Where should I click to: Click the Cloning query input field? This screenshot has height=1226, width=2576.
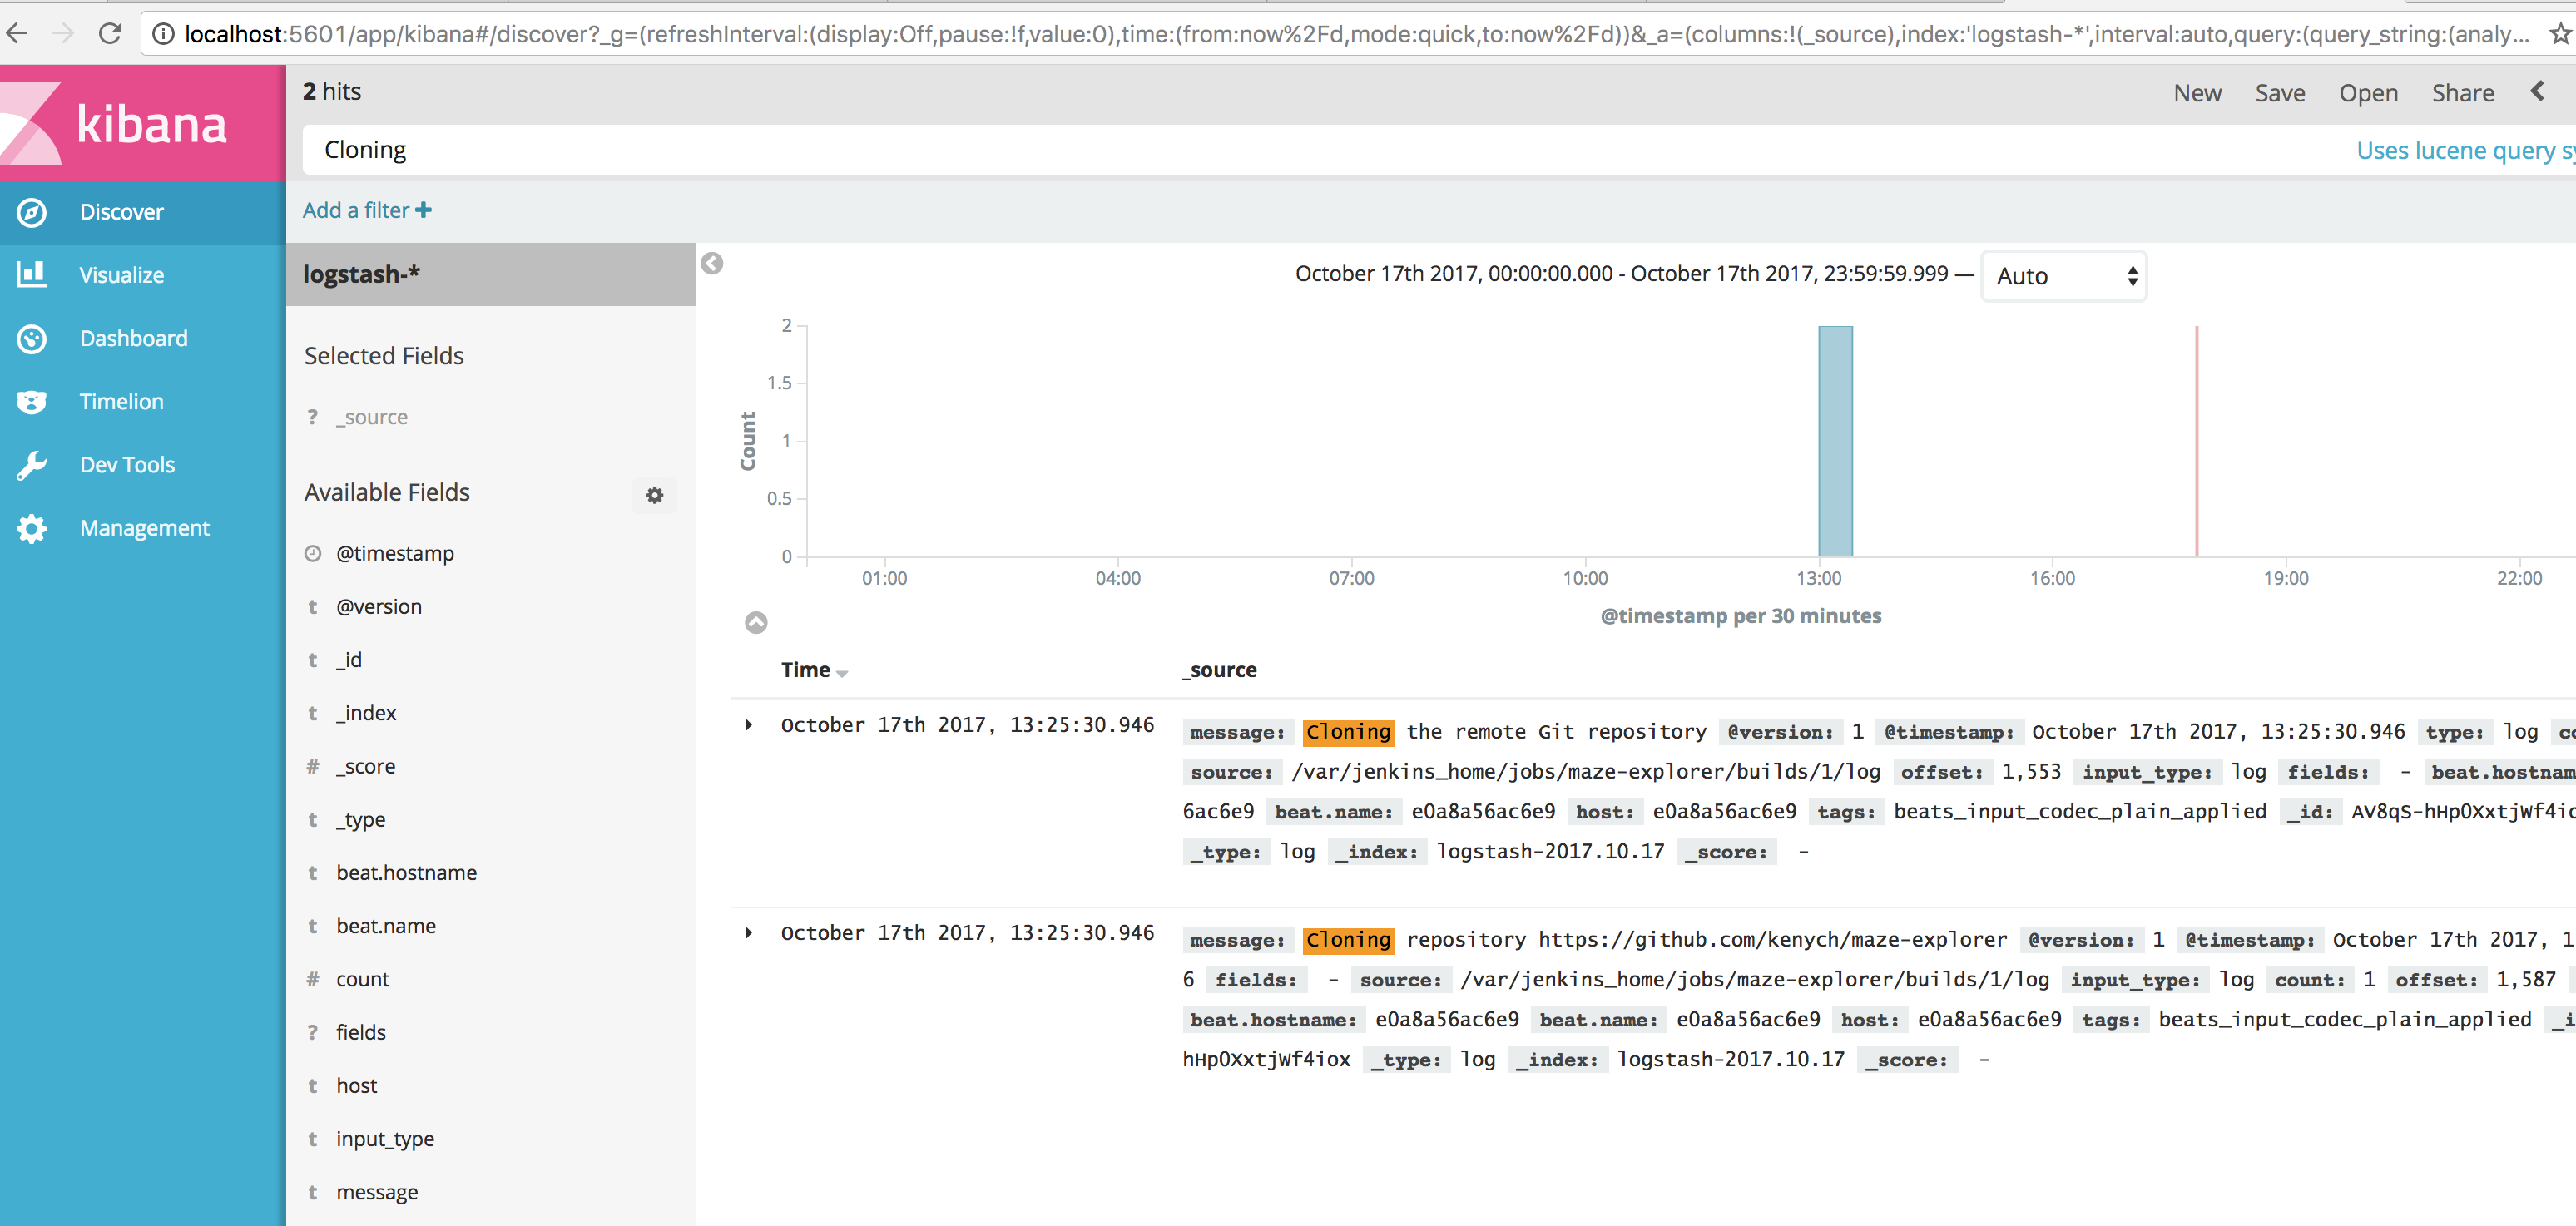(x=1320, y=150)
